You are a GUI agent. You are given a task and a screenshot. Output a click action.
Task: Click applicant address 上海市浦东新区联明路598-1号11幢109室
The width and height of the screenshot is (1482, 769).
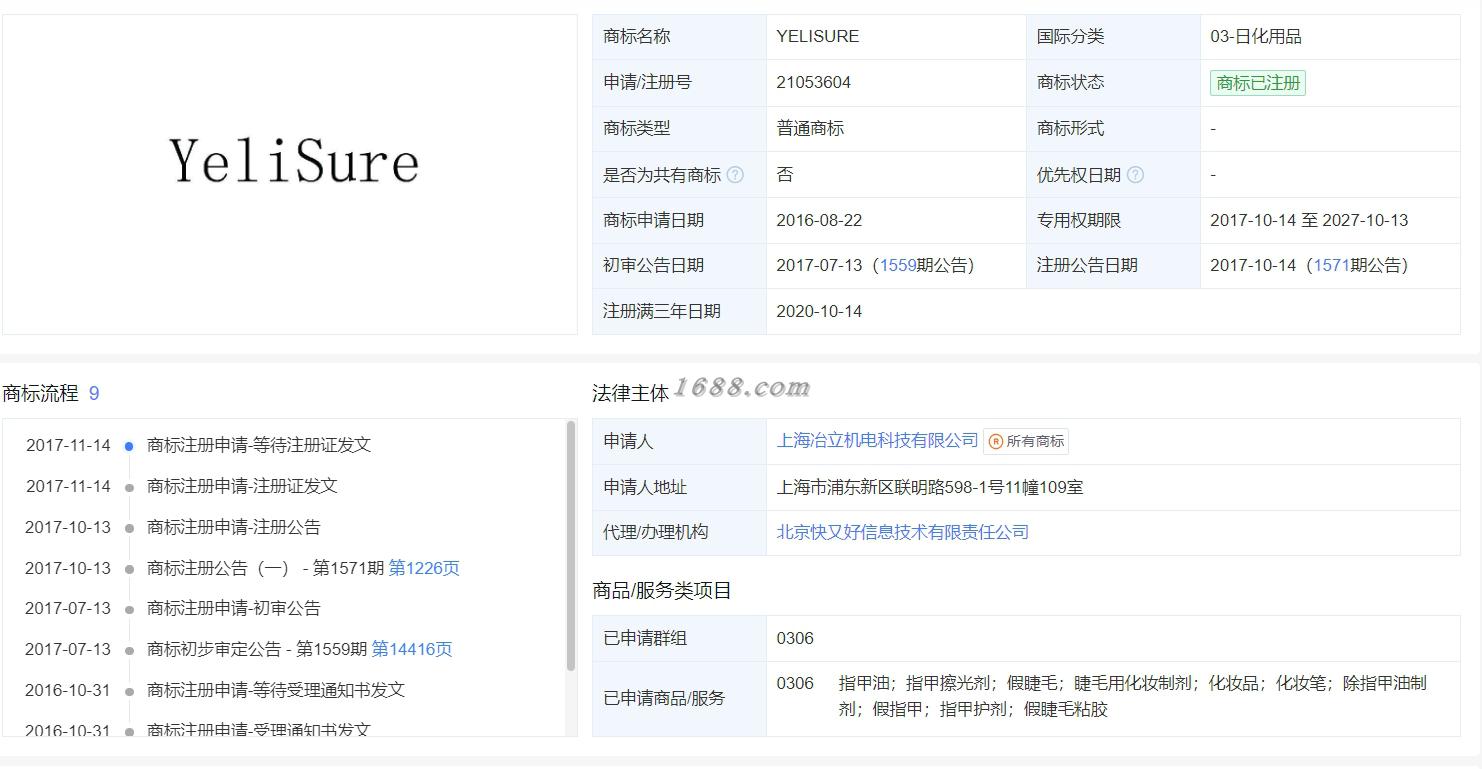pyautogui.click(x=930, y=487)
